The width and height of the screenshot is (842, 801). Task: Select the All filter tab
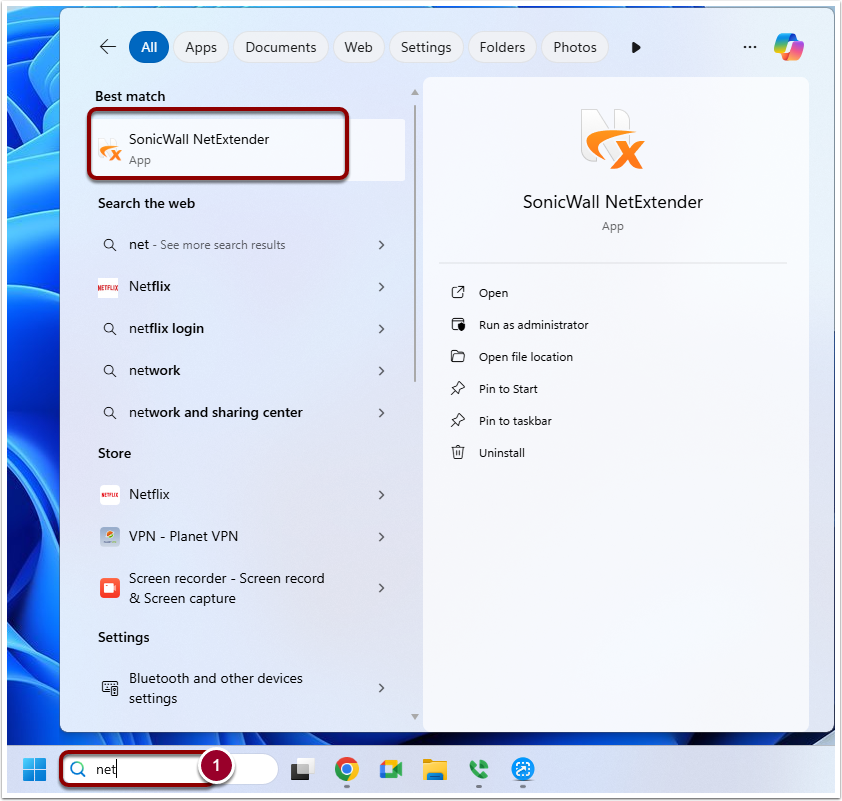coord(149,47)
